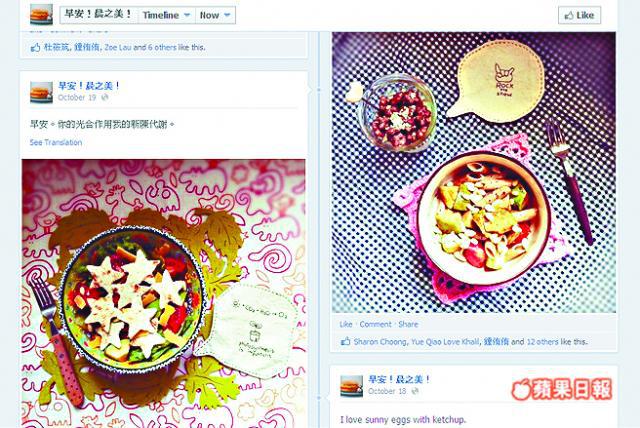This screenshot has height=428, width=640.
Task: Click the avatar on the October 18 post
Action: [x=351, y=386]
